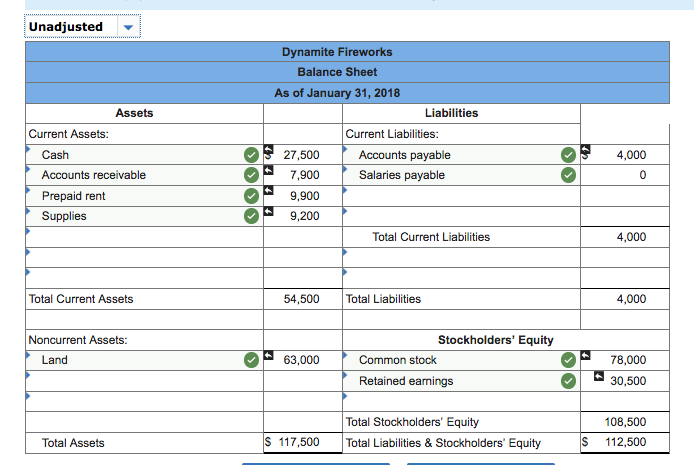This screenshot has height=465, width=694.
Task: Click the Land amount 63,000
Action: point(301,360)
